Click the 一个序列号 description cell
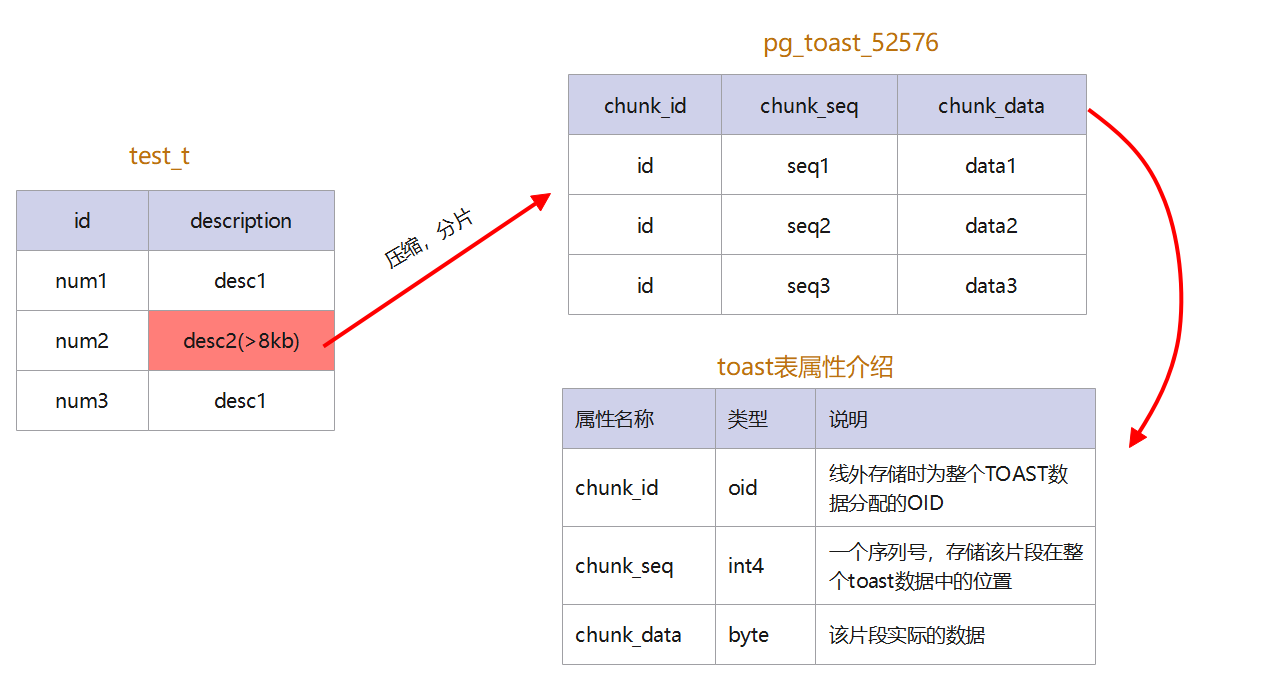Screen dimensions: 1272x685 (955, 566)
